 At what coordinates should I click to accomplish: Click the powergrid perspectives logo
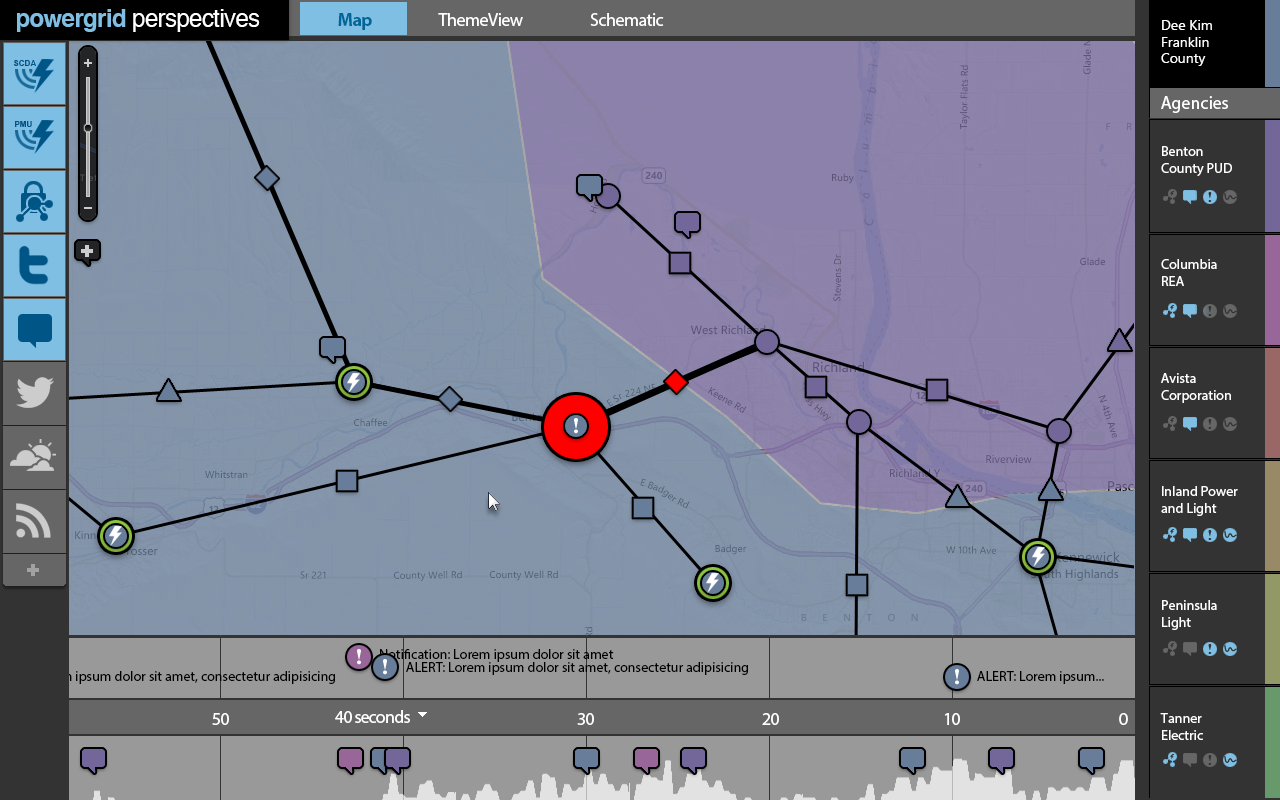138,18
